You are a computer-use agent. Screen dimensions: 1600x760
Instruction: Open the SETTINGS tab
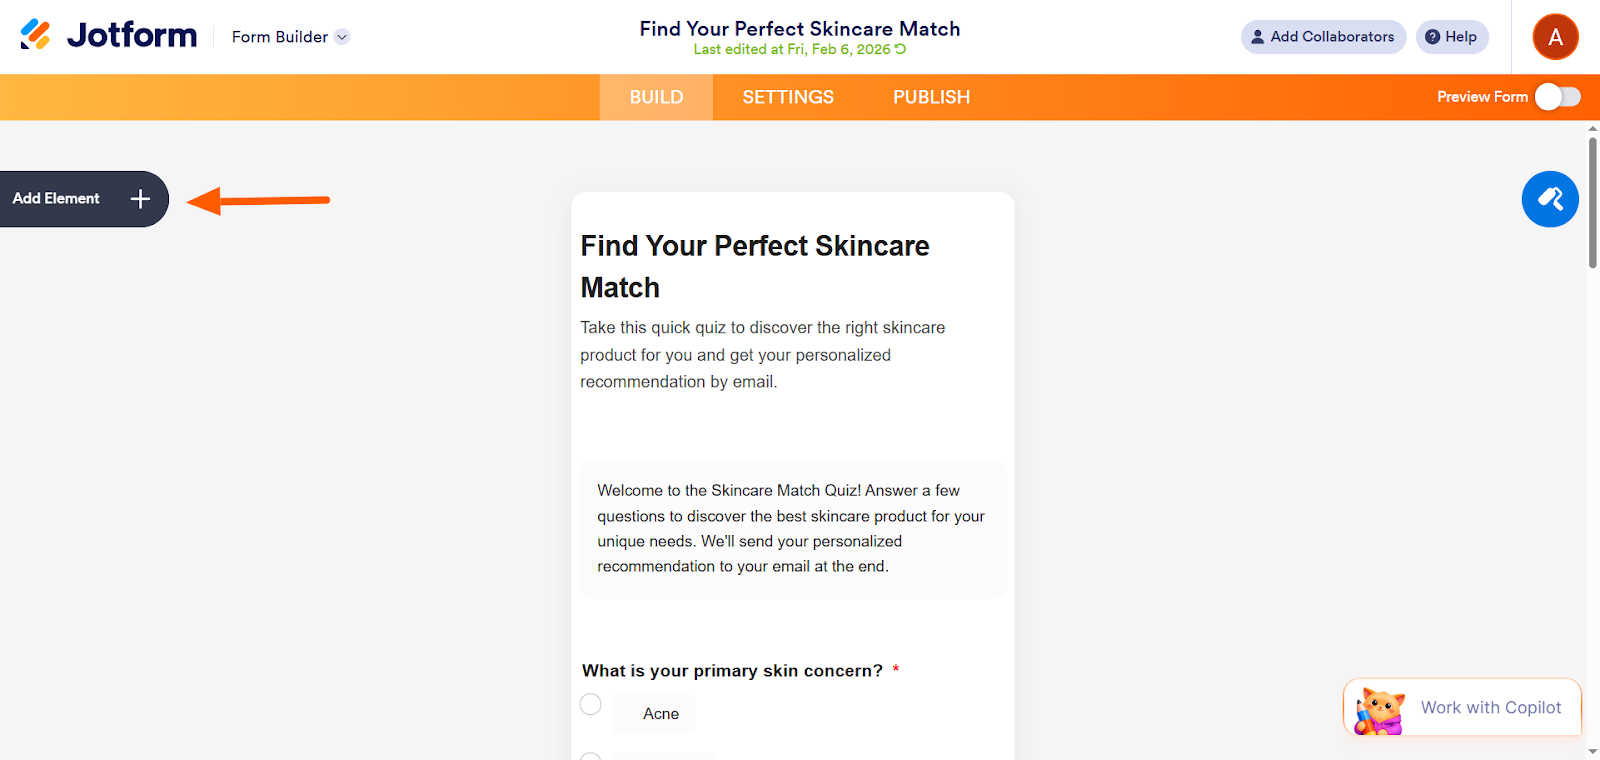788,97
